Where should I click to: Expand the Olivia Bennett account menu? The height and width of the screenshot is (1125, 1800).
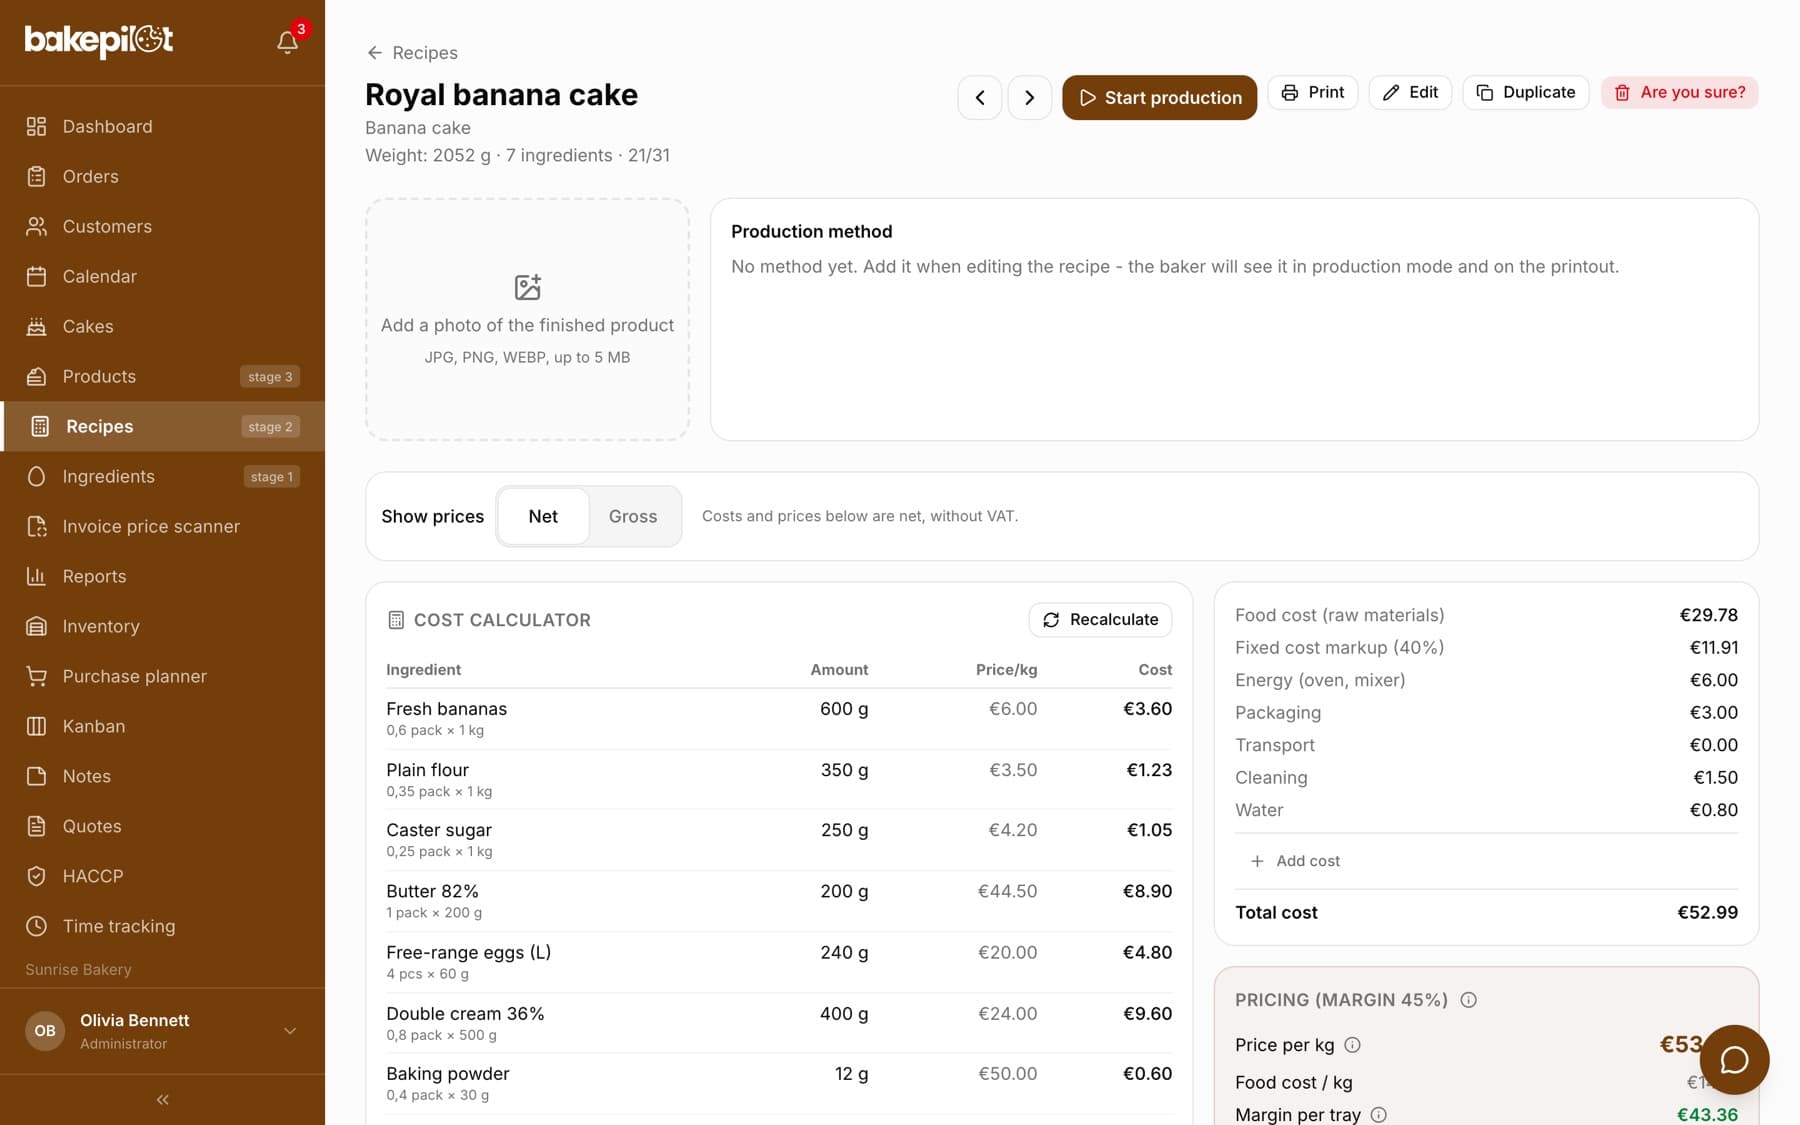point(162,1031)
